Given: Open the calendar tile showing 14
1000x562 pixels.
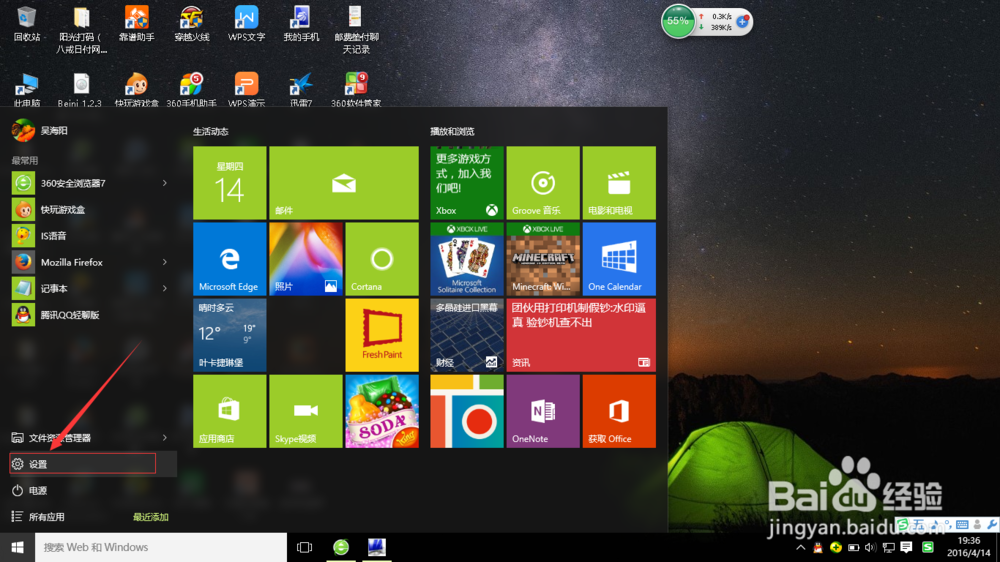Looking at the screenshot, I should tap(230, 182).
